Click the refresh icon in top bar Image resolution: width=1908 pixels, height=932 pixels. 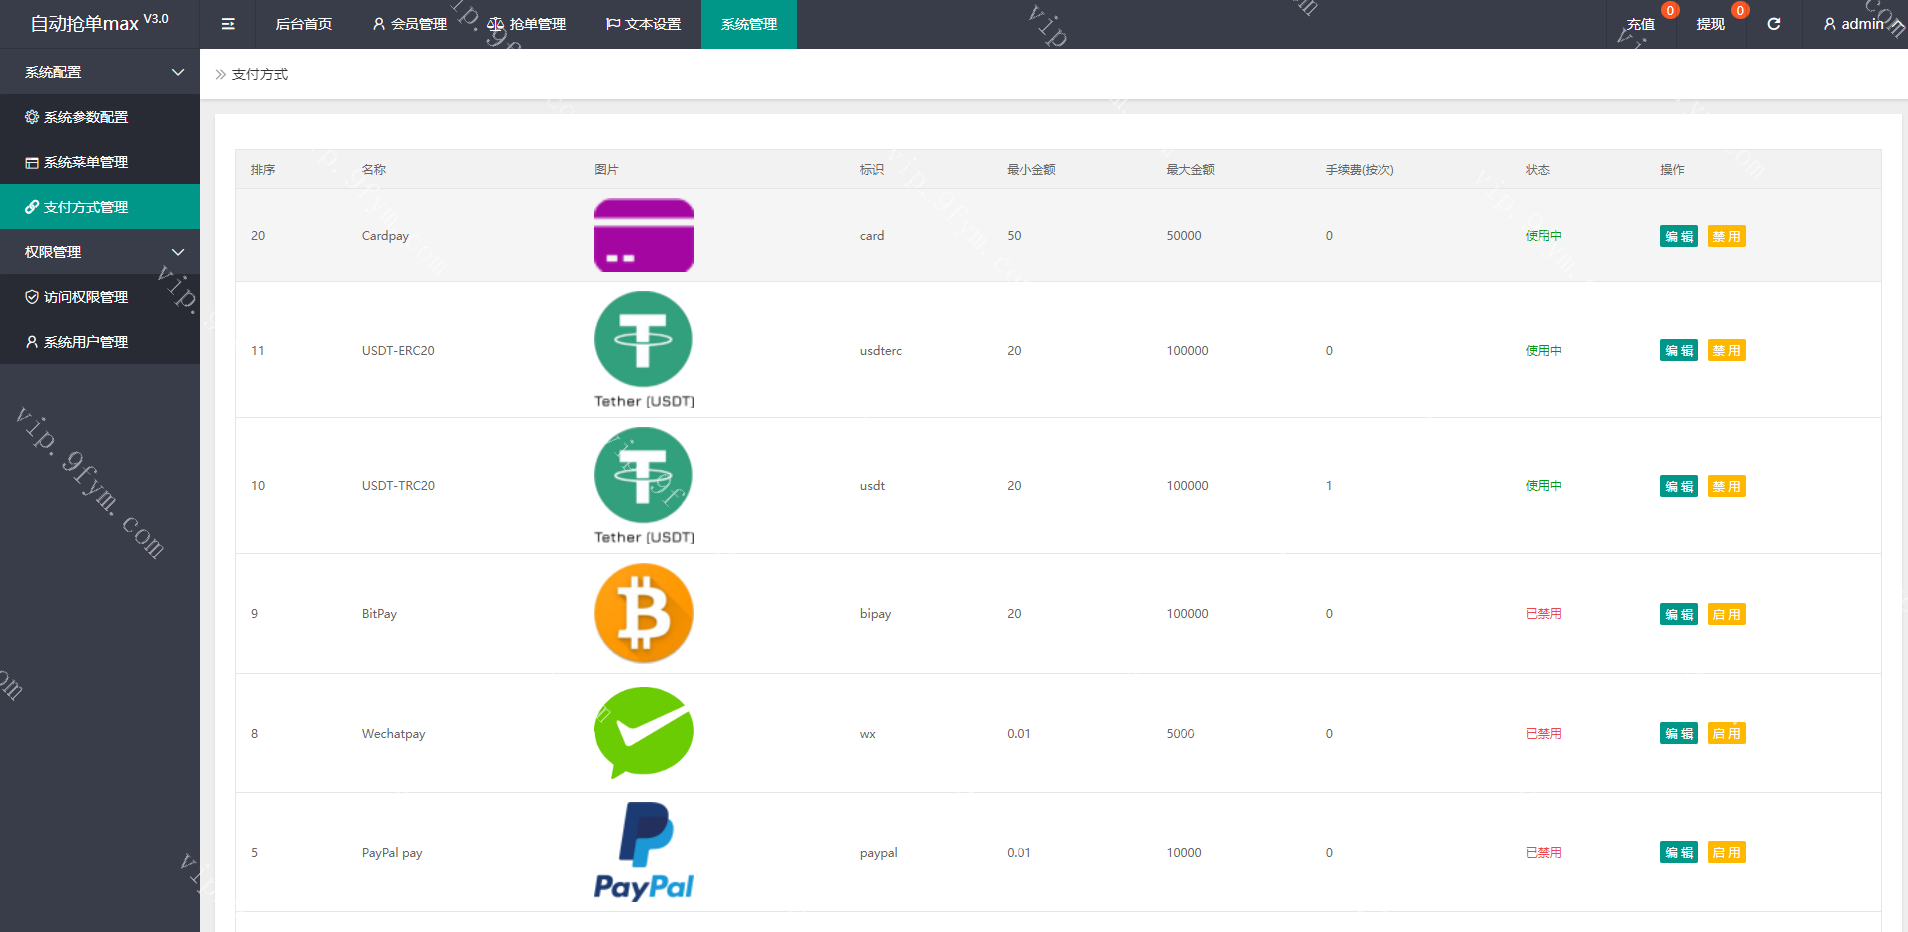pos(1773,24)
